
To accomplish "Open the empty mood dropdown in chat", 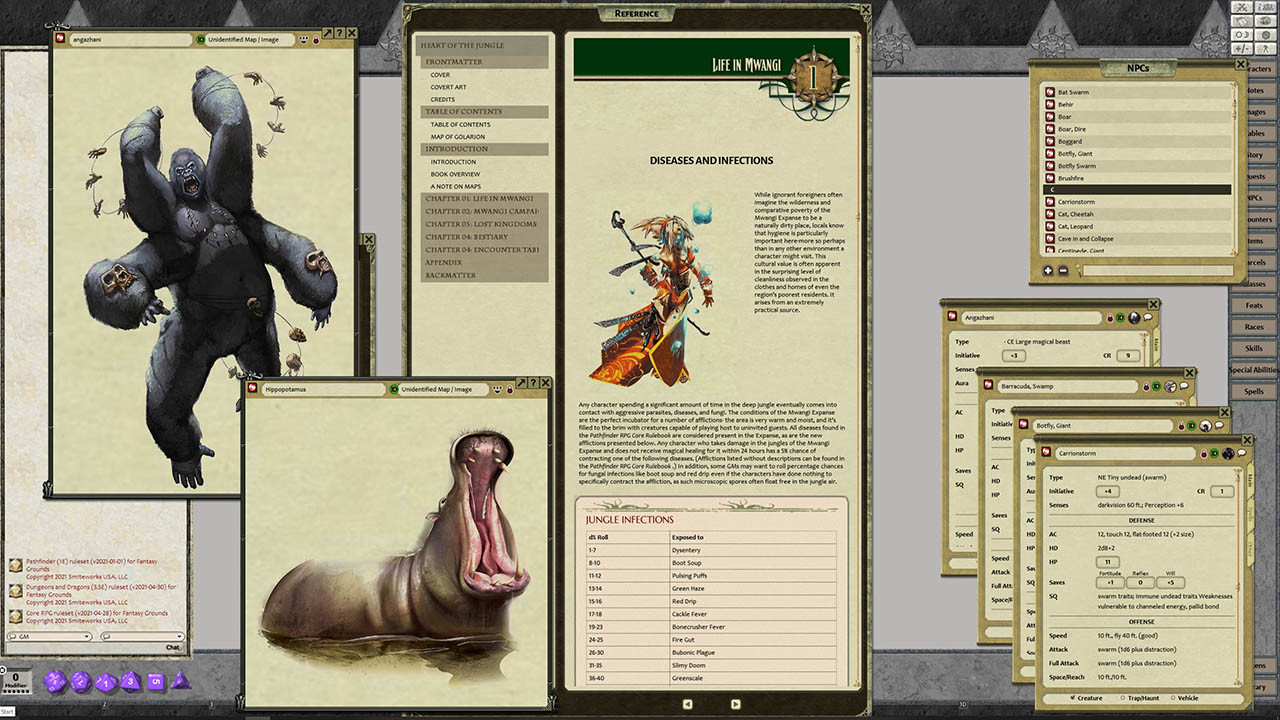I will 143,636.
